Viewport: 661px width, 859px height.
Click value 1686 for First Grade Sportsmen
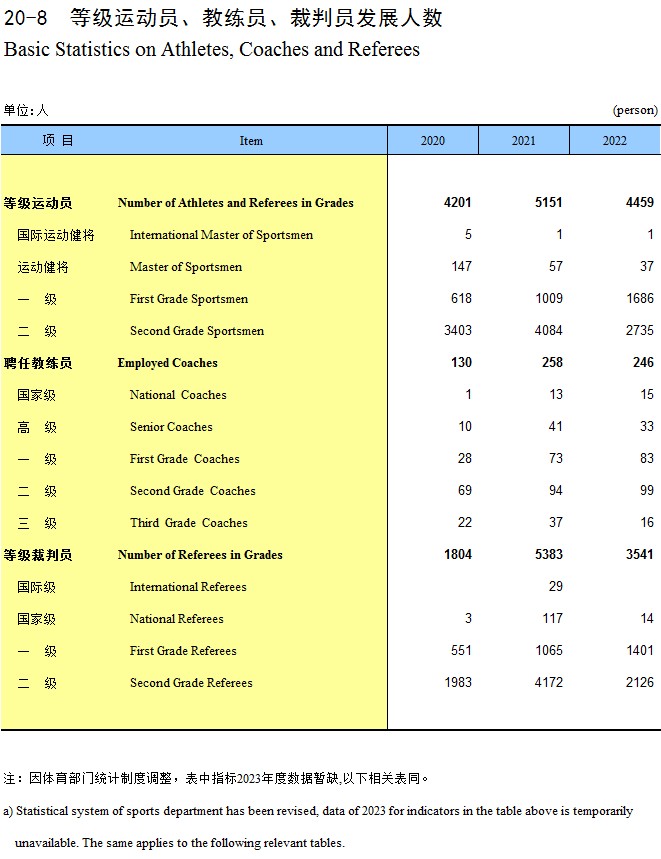click(x=640, y=299)
